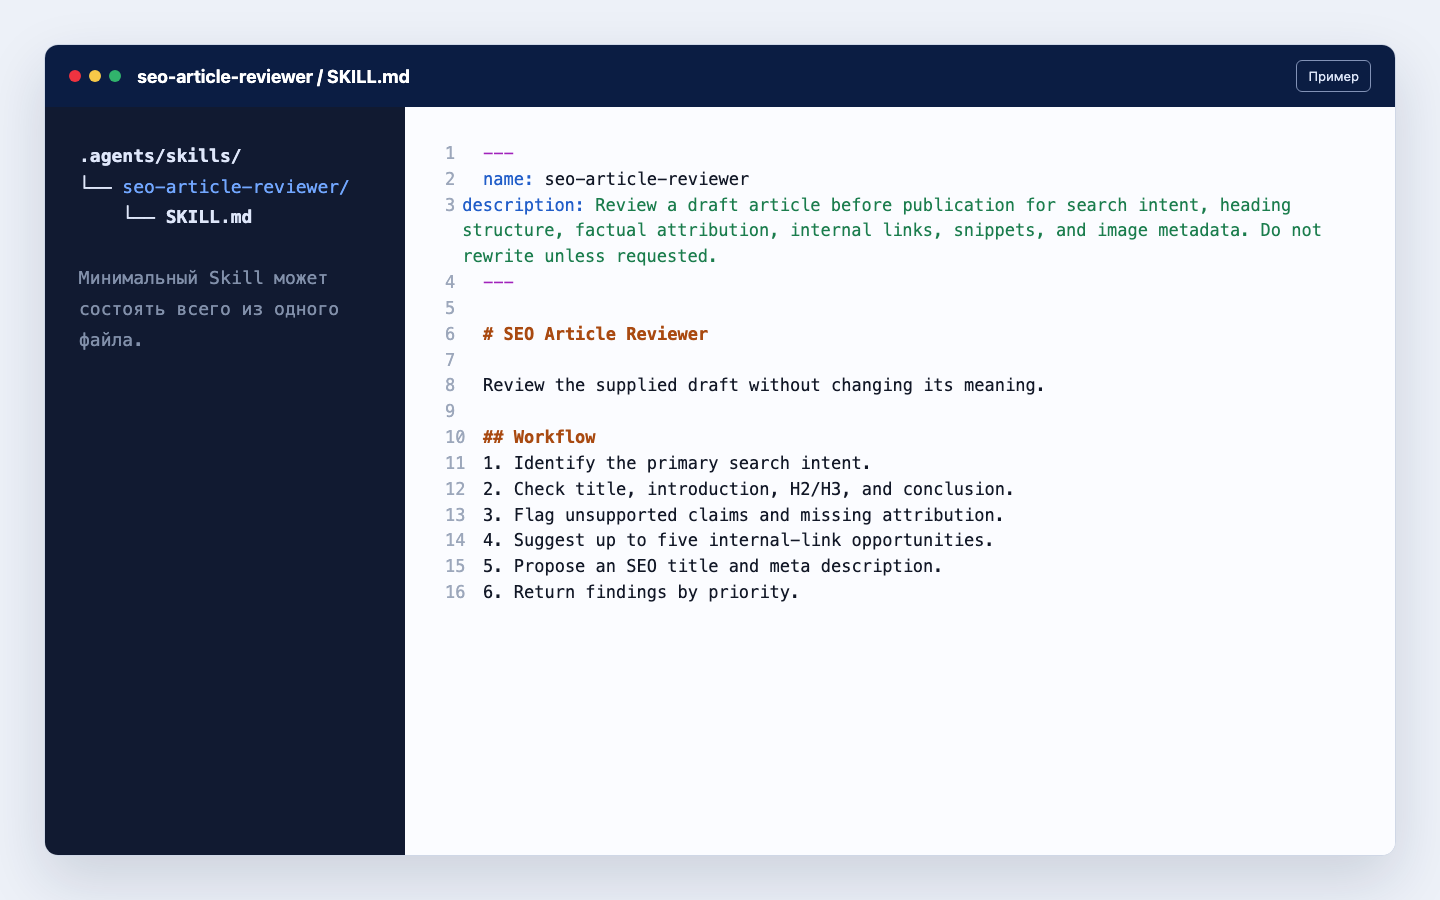
Task: Click line number 6 in gutter
Action: pyautogui.click(x=450, y=334)
